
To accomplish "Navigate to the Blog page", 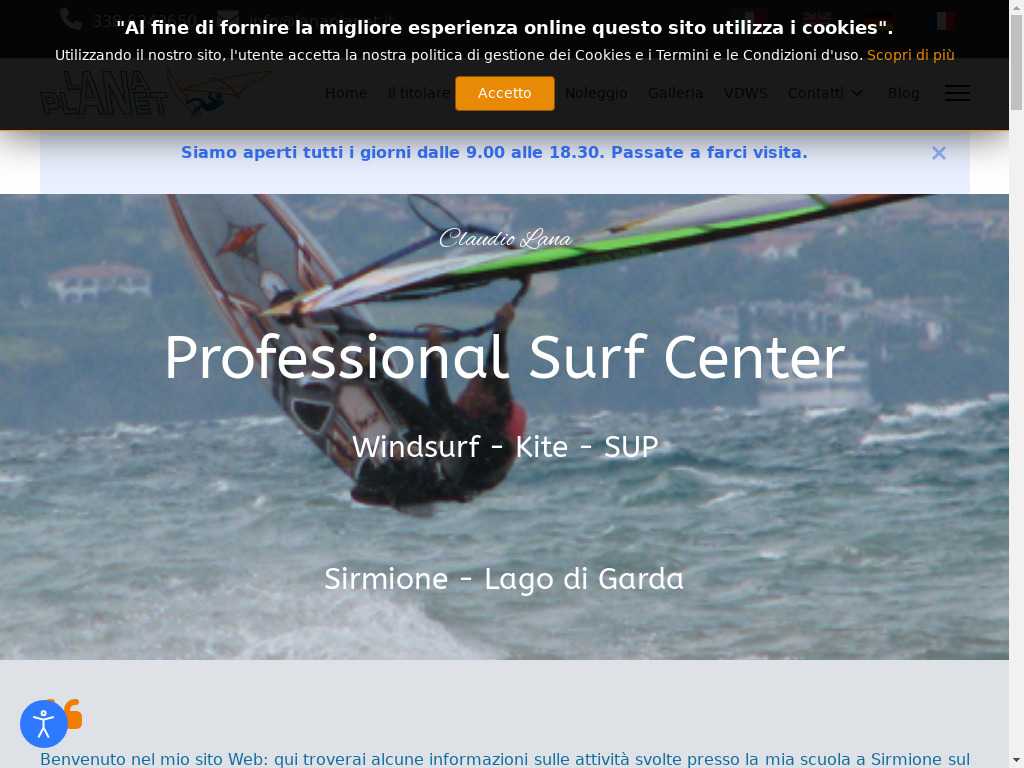I will pos(903,93).
